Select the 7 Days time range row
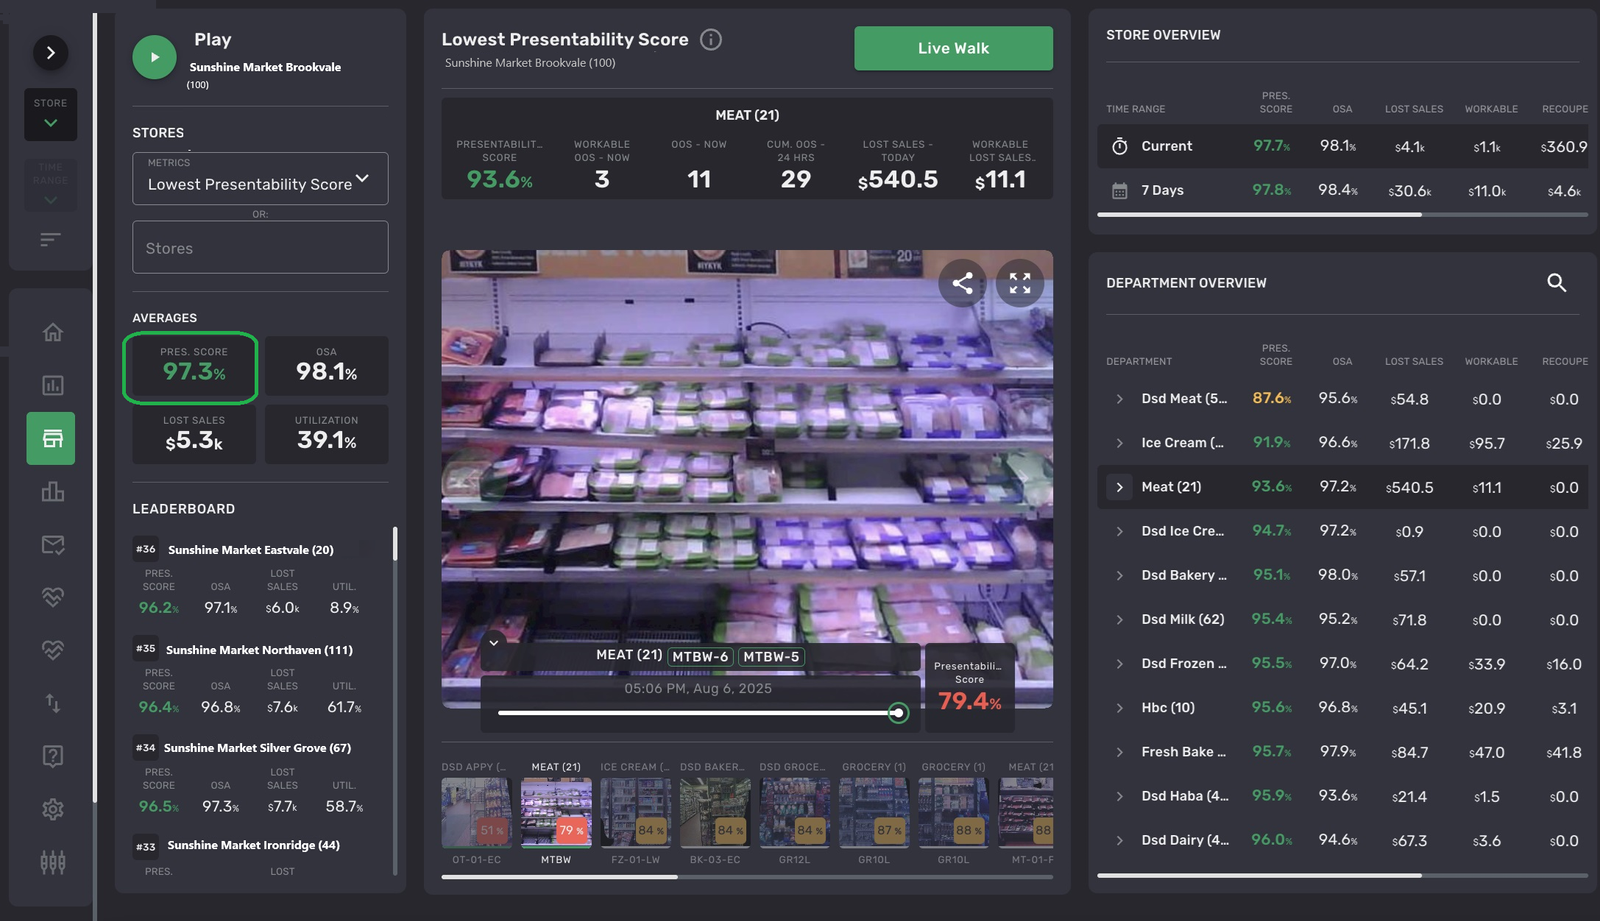Screen dimensions: 1600x921 [x=1162, y=190]
